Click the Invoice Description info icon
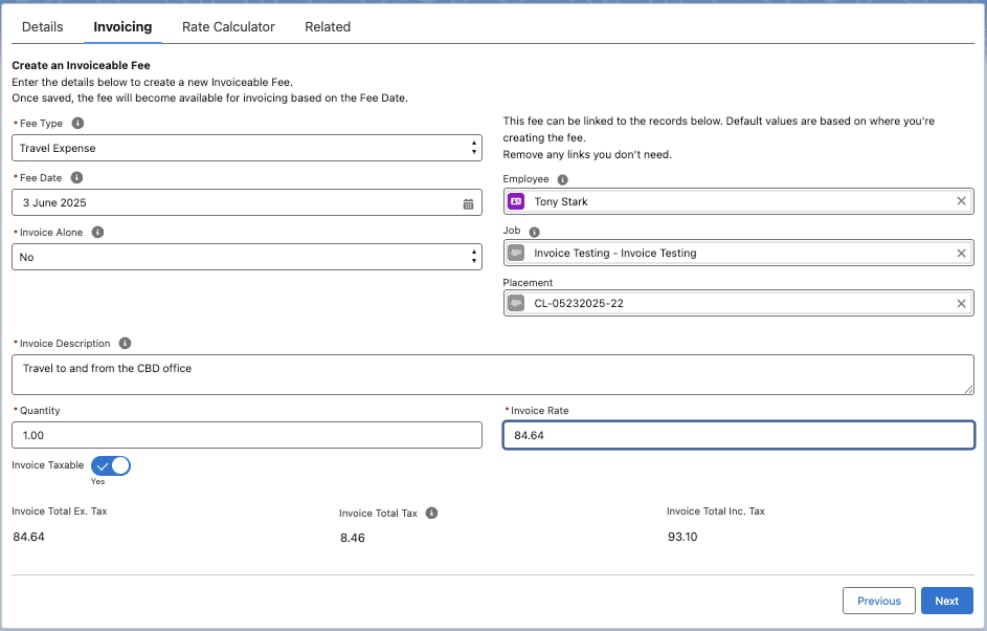987x631 pixels. (125, 343)
